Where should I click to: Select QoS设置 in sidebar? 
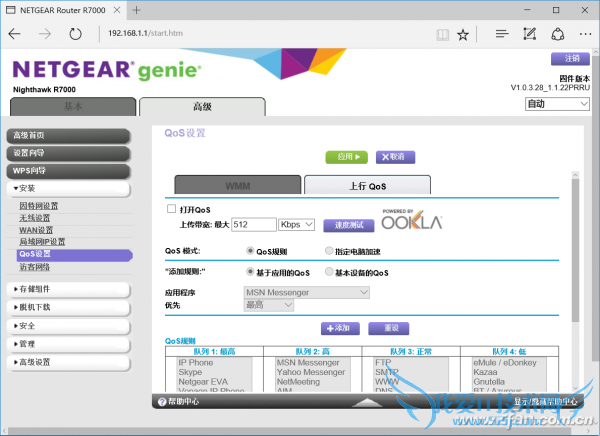point(75,255)
